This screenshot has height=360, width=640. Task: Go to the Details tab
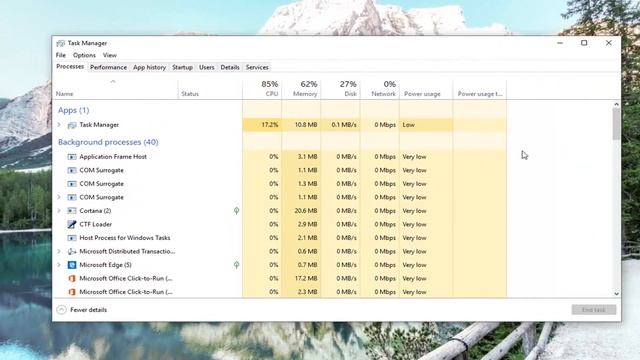(x=230, y=67)
